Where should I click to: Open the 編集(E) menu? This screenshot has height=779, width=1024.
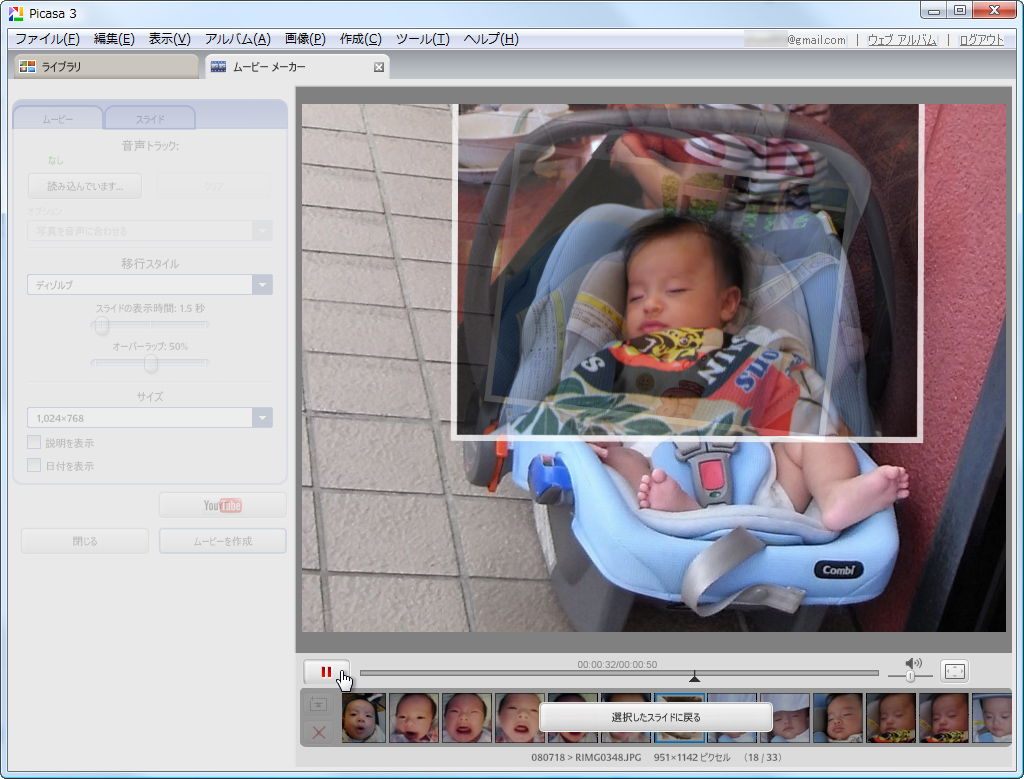tap(114, 39)
